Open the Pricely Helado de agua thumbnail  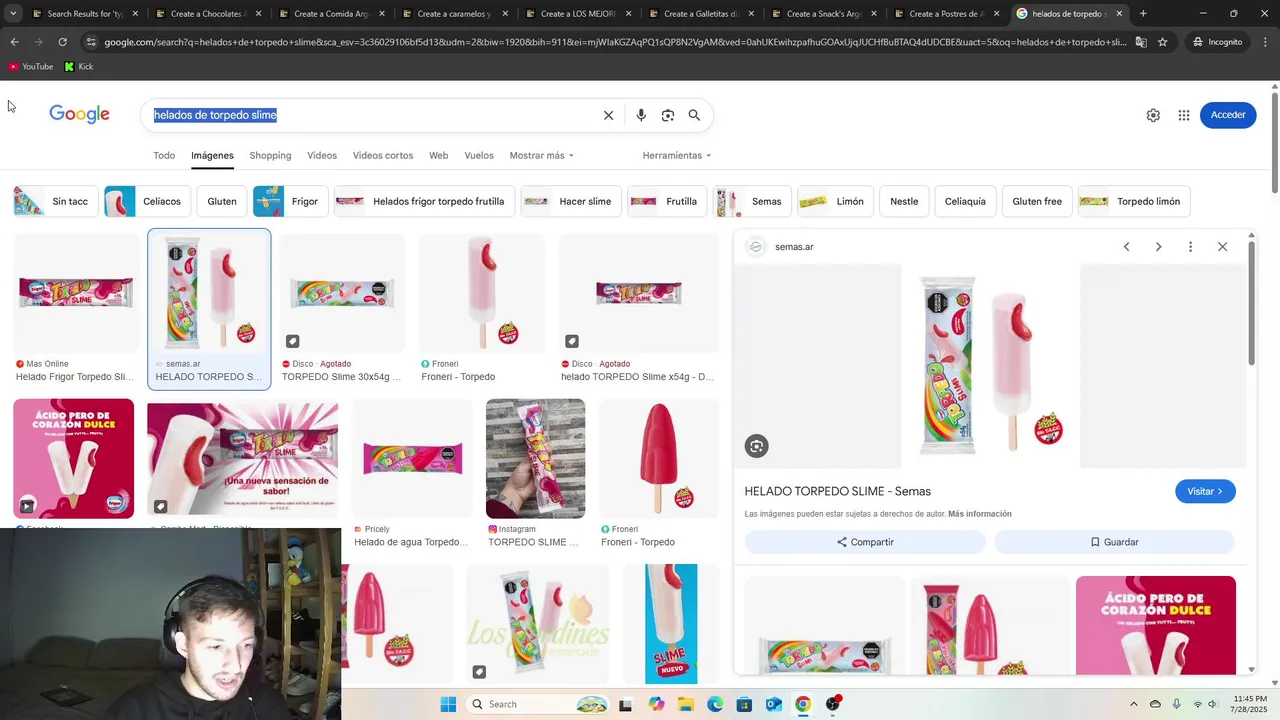coord(412,458)
